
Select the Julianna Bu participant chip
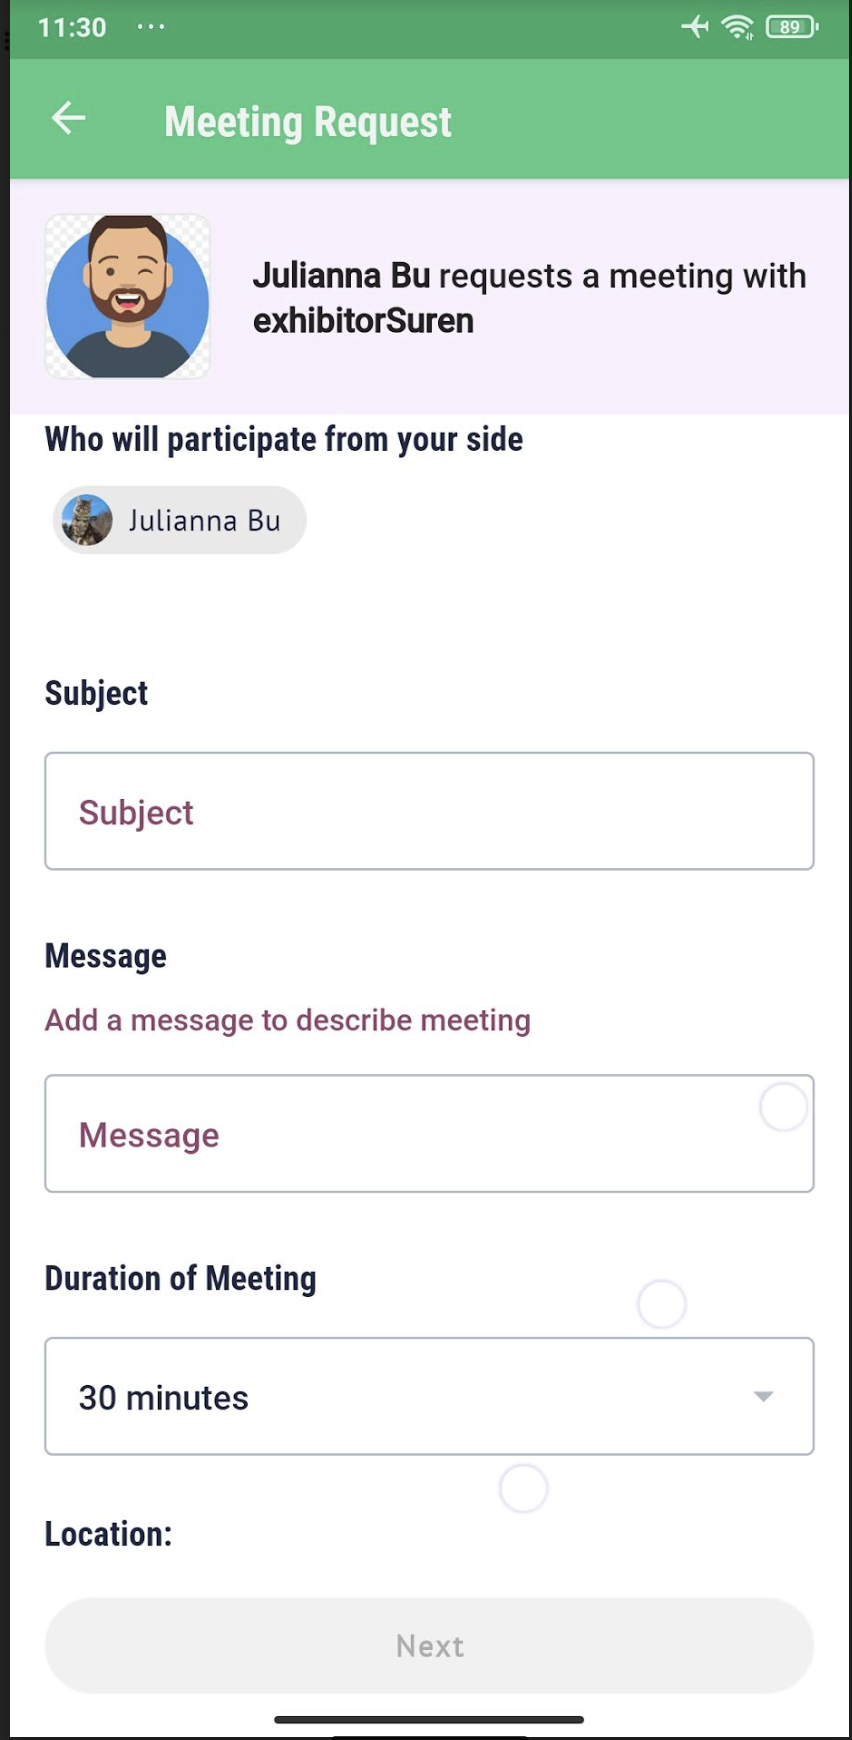[180, 521]
